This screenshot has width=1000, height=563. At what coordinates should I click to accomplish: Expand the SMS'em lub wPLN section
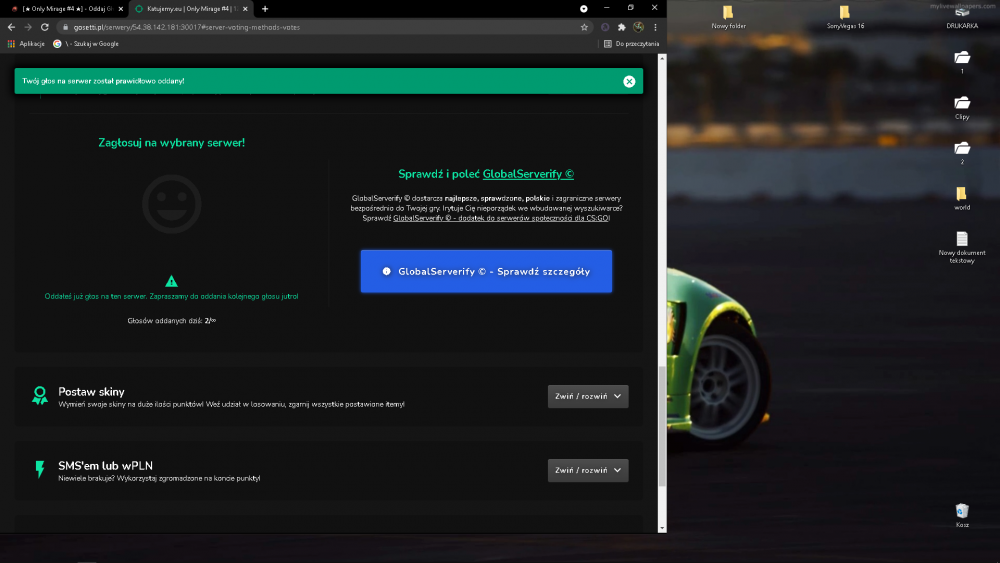pos(588,471)
